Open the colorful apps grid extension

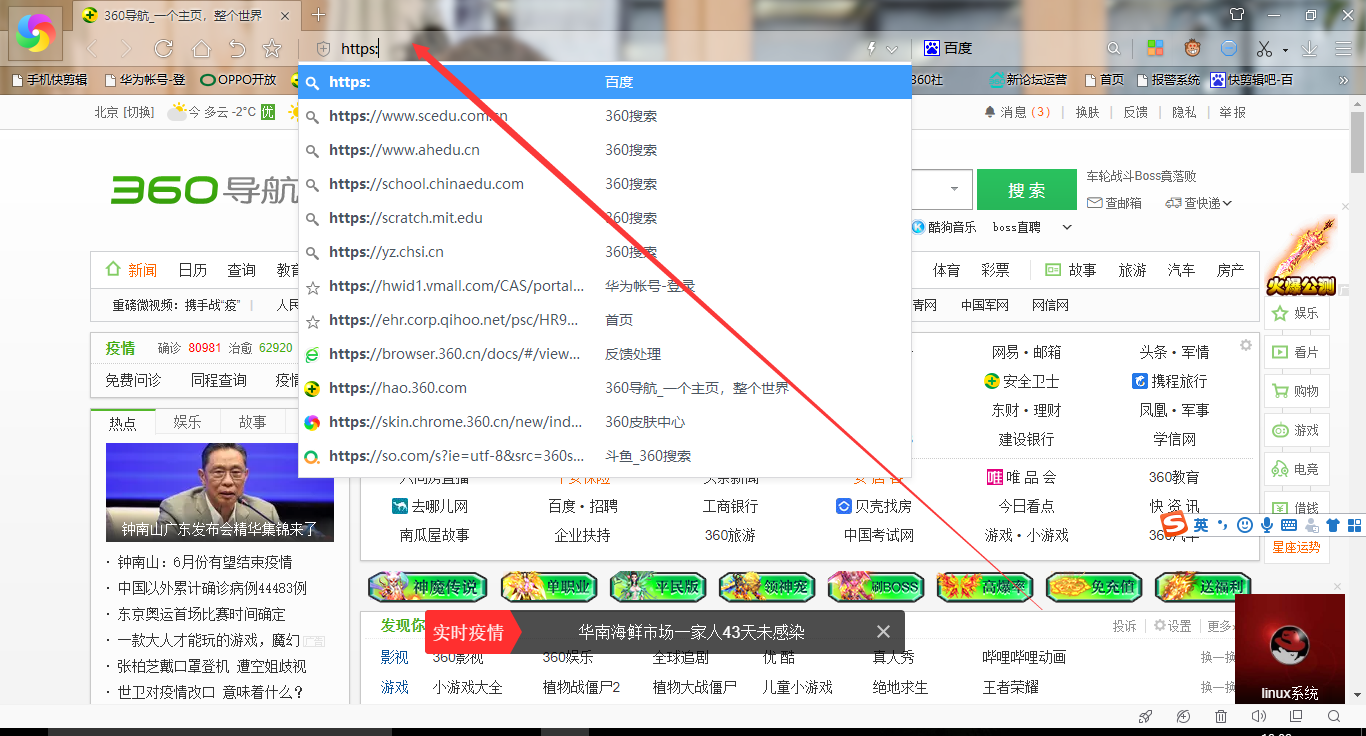1155,48
